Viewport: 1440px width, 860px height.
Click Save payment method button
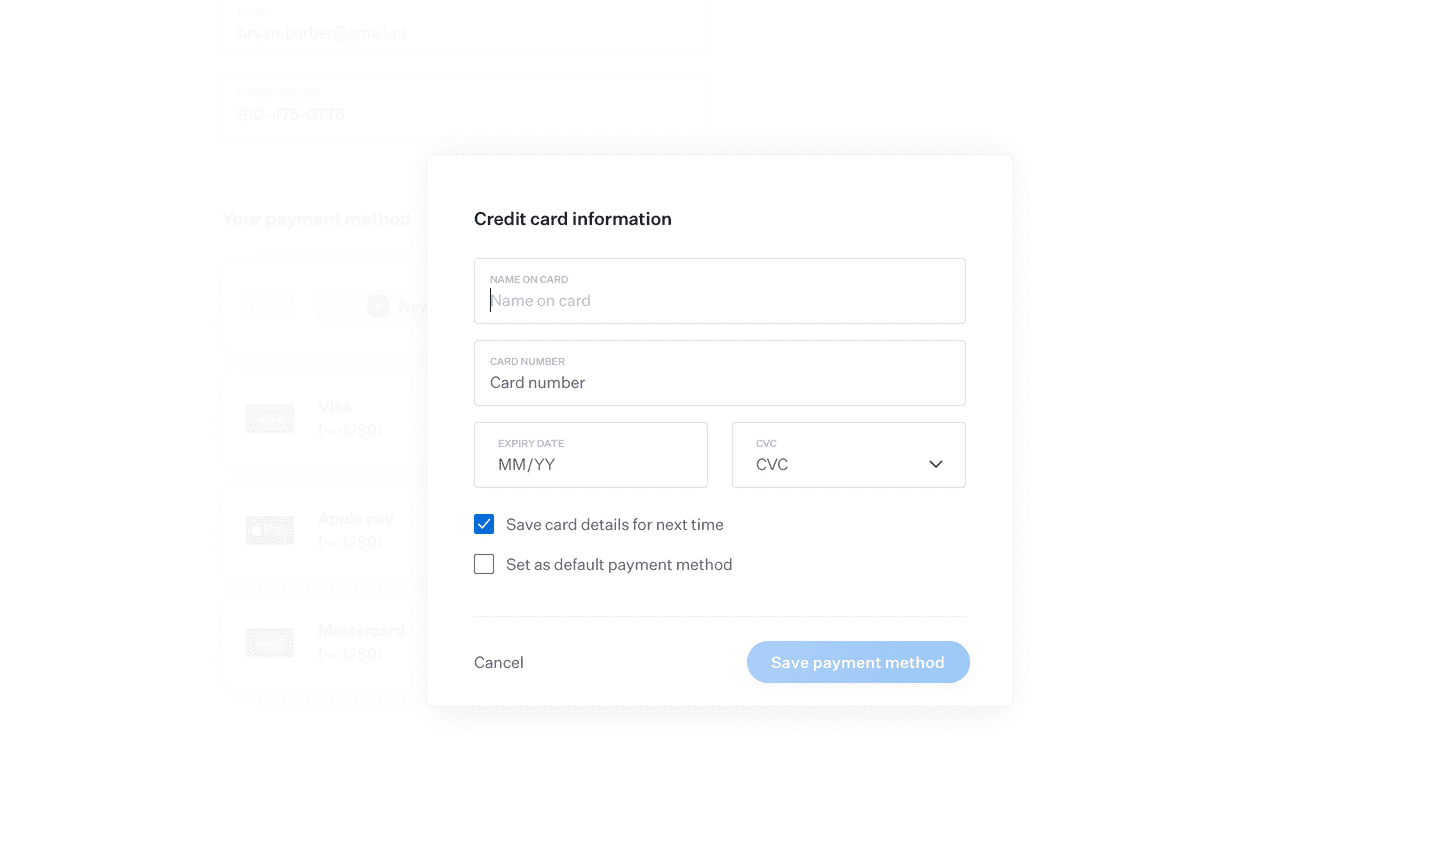[858, 662]
